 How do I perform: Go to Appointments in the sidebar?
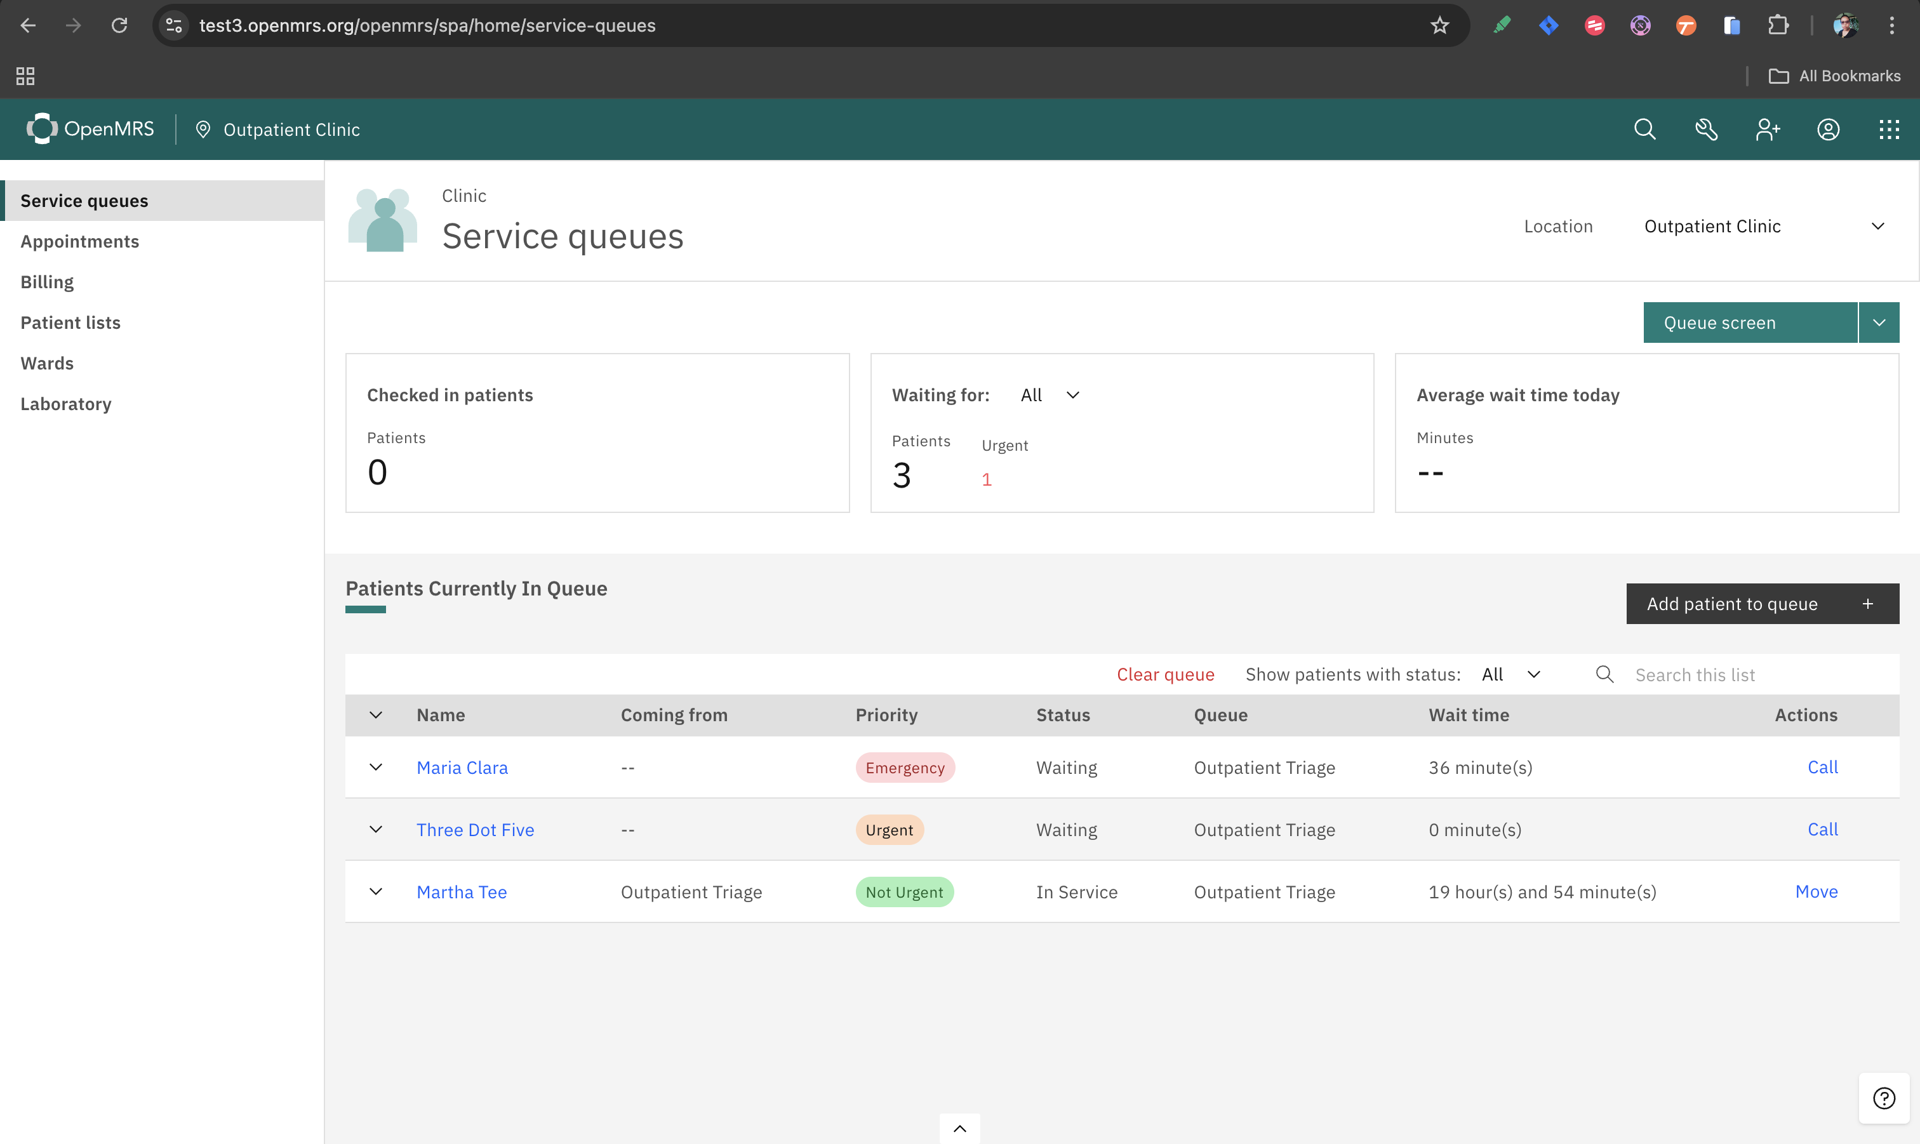coord(80,241)
